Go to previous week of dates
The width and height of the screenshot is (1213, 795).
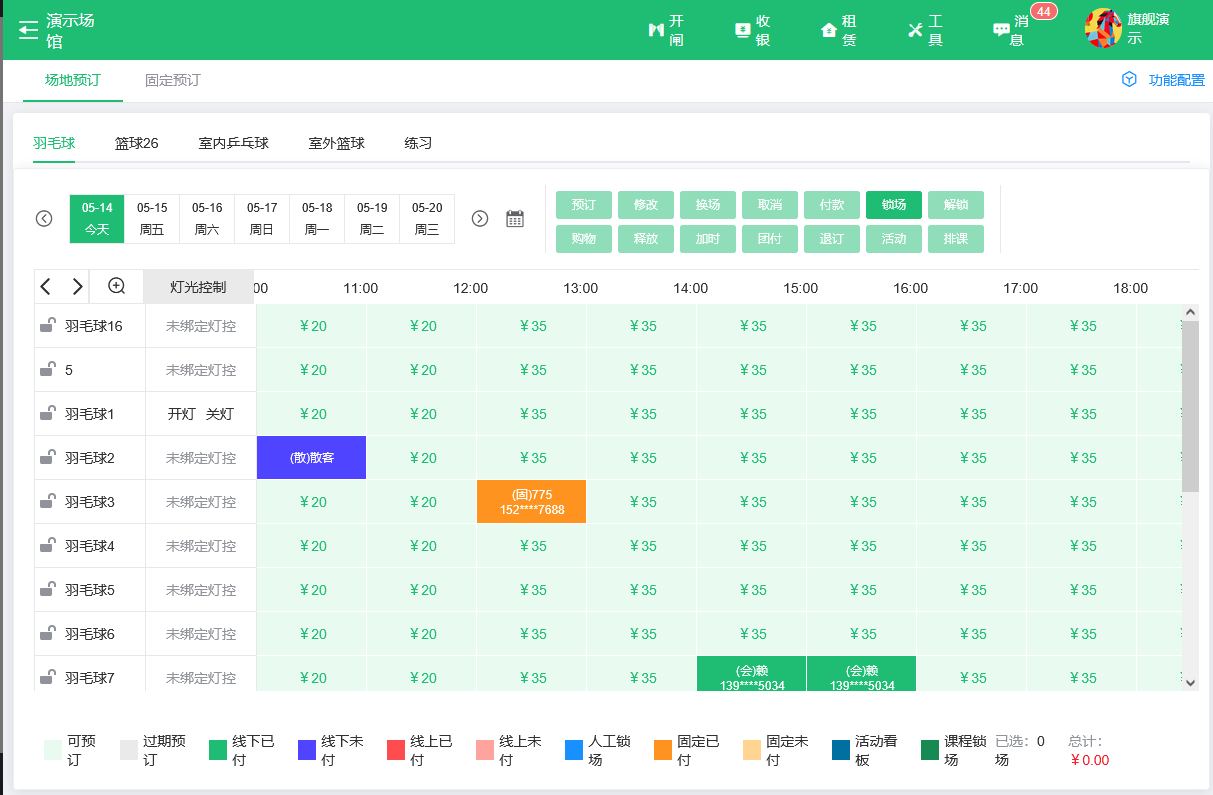pyautogui.click(x=44, y=218)
